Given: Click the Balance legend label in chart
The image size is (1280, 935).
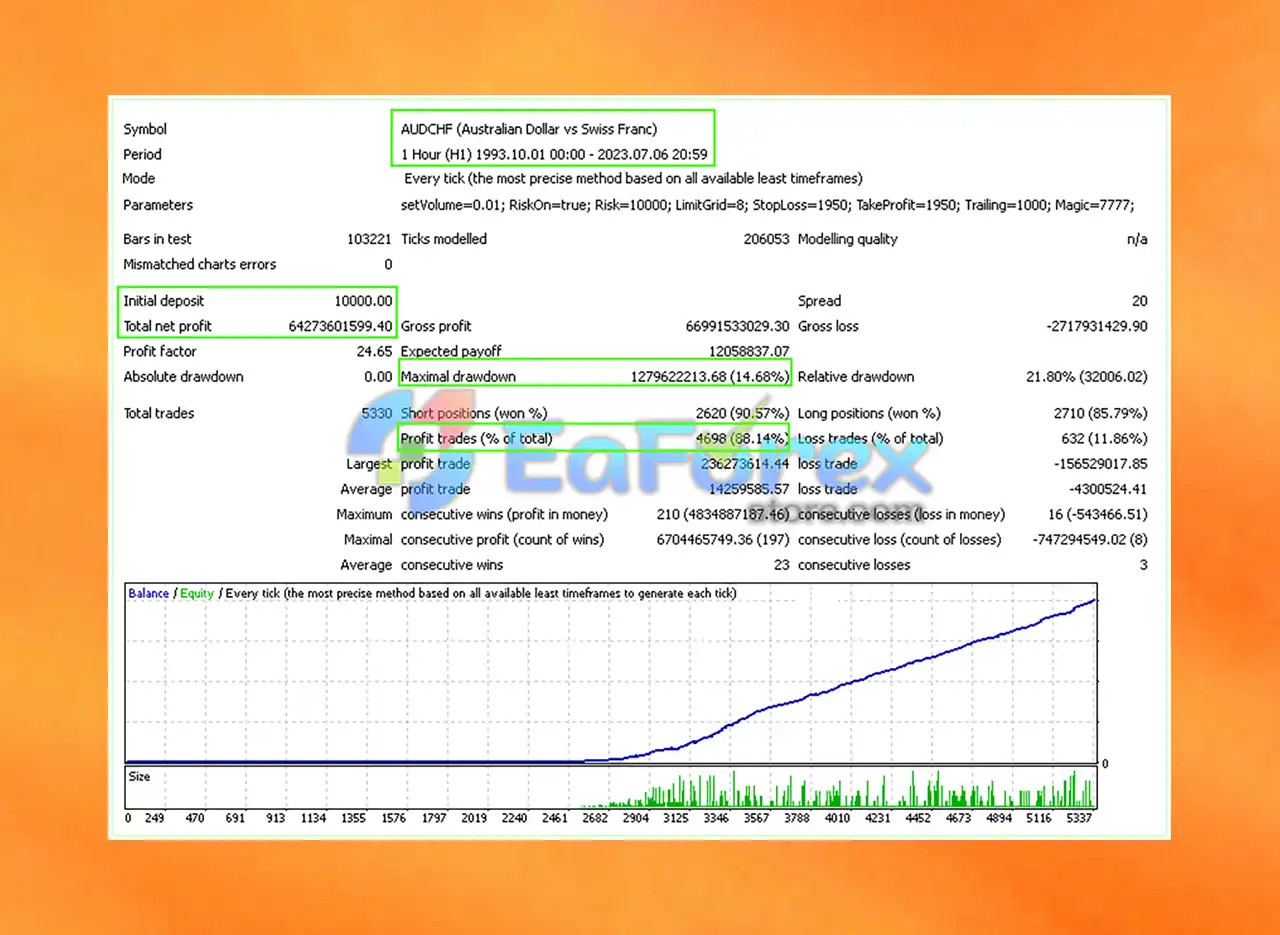Looking at the screenshot, I should tap(149, 593).
